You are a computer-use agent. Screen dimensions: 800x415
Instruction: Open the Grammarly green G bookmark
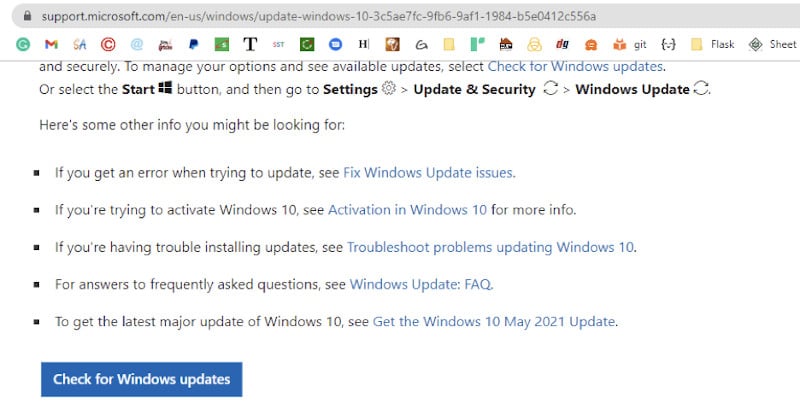[x=23, y=44]
